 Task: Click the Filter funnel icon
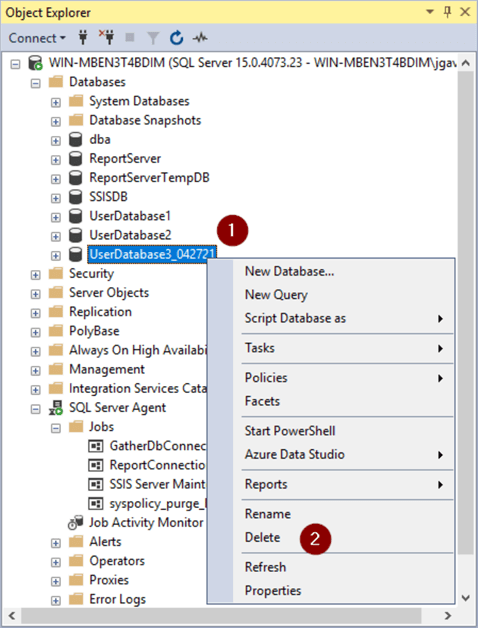point(153,38)
